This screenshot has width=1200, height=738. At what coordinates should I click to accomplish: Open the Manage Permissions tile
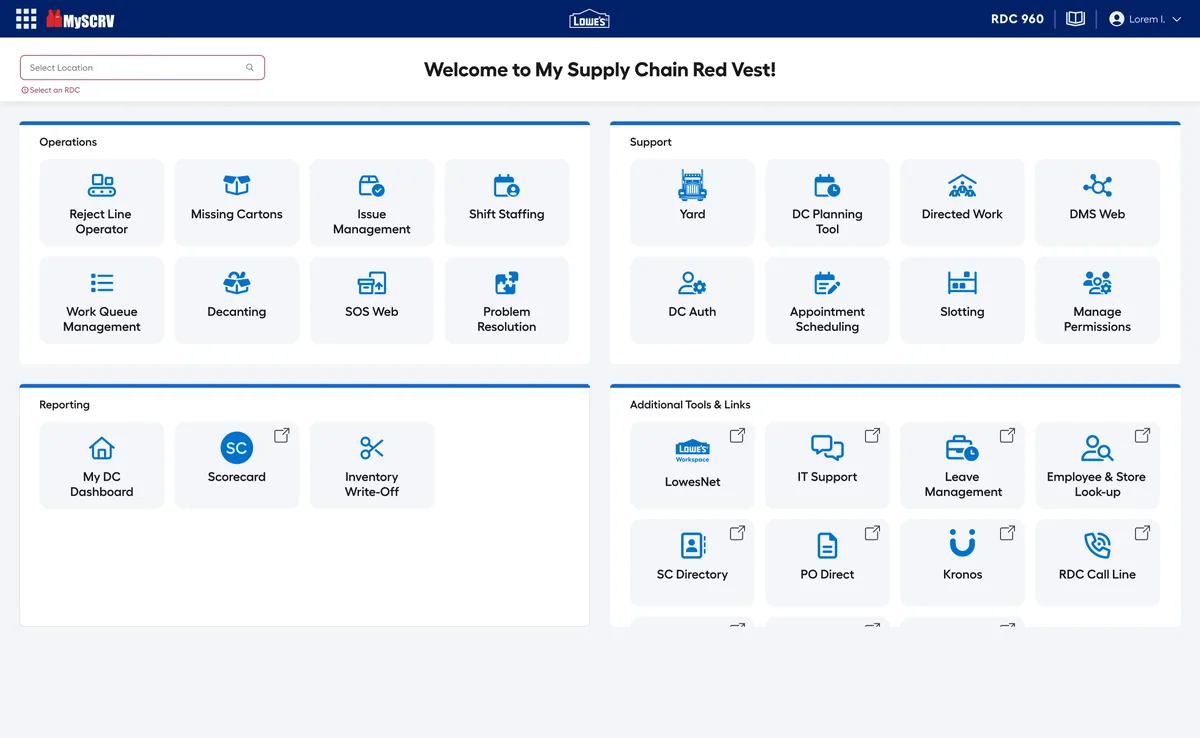[1097, 300]
